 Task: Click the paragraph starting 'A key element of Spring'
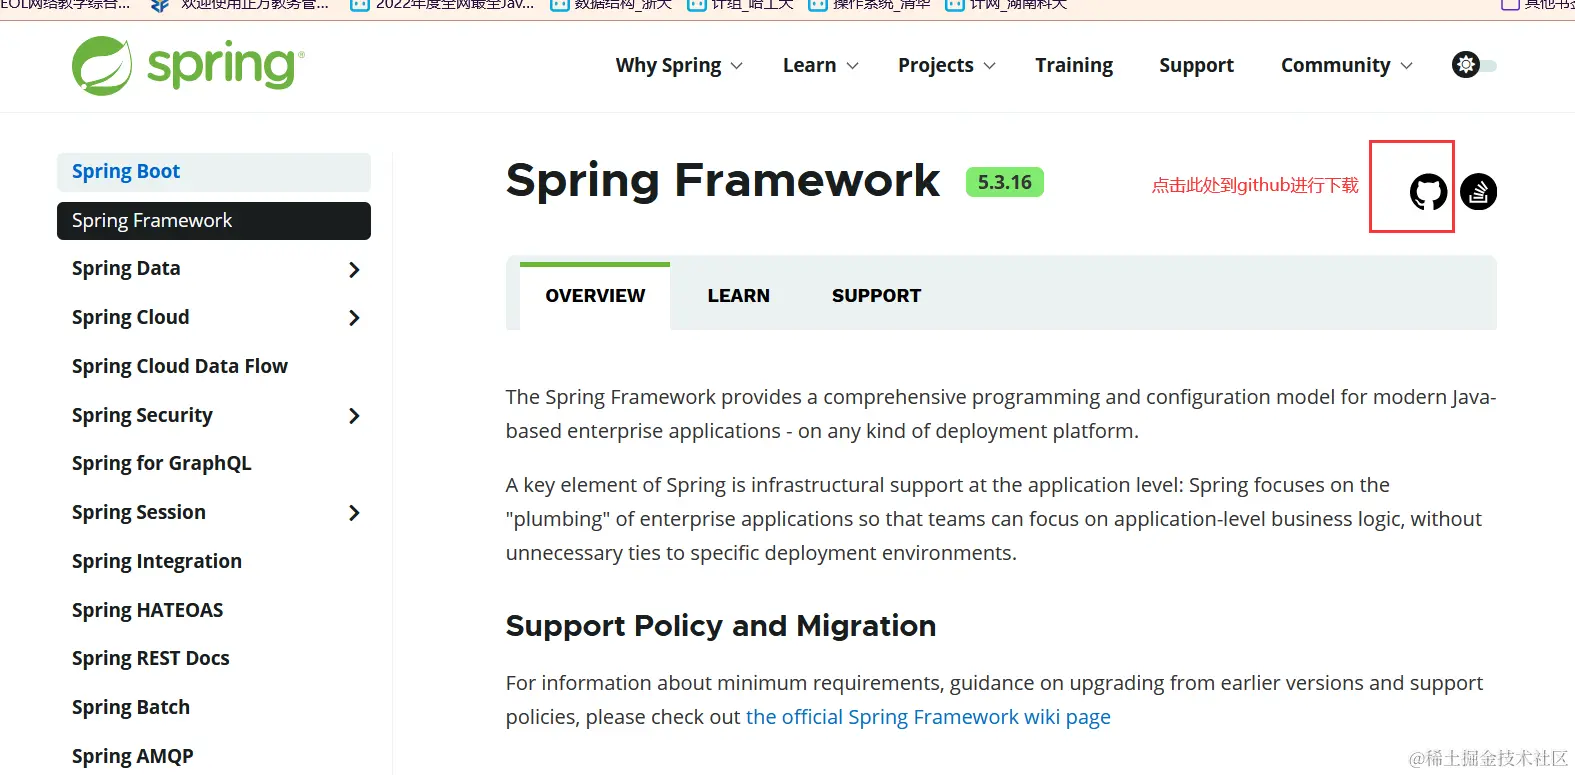[994, 519]
